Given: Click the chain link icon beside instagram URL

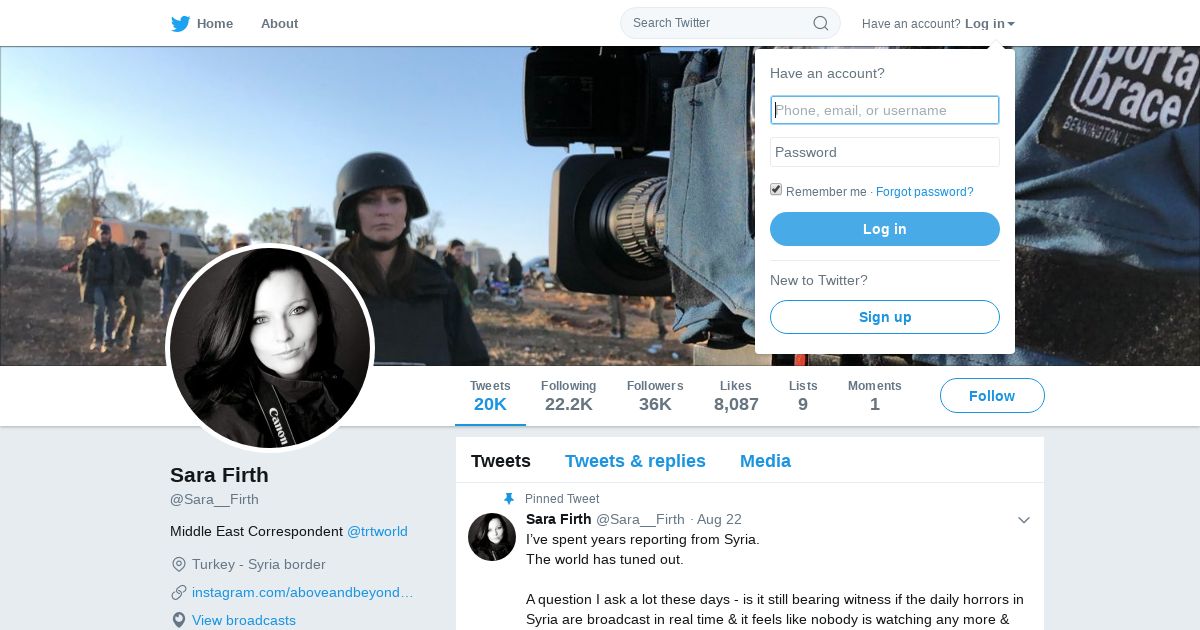Looking at the screenshot, I should pos(179,592).
